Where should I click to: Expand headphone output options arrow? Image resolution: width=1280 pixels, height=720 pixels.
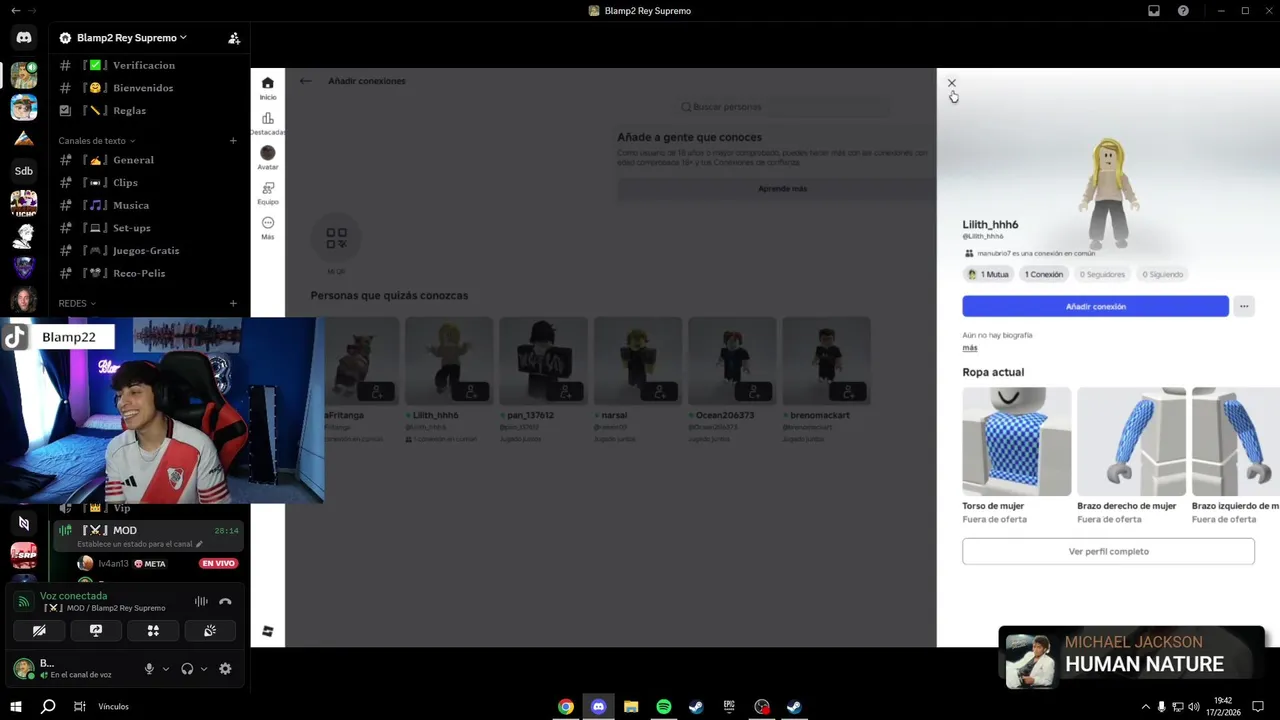pos(204,669)
